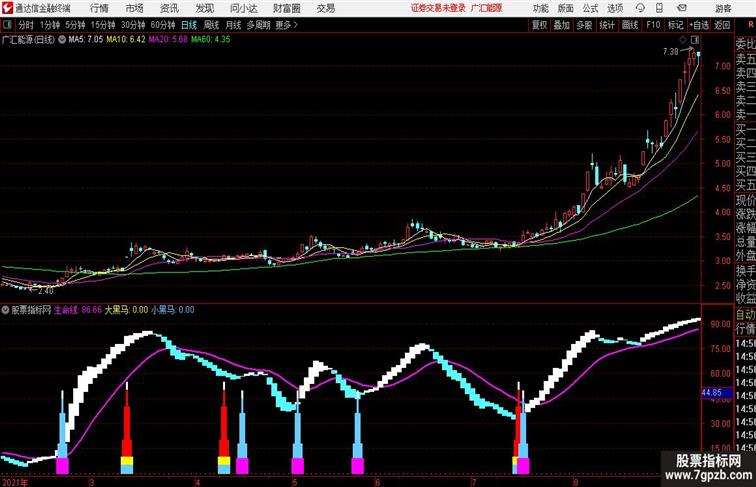
Task: Toggle the panel layout icon left of 分时
Action: coord(7,25)
